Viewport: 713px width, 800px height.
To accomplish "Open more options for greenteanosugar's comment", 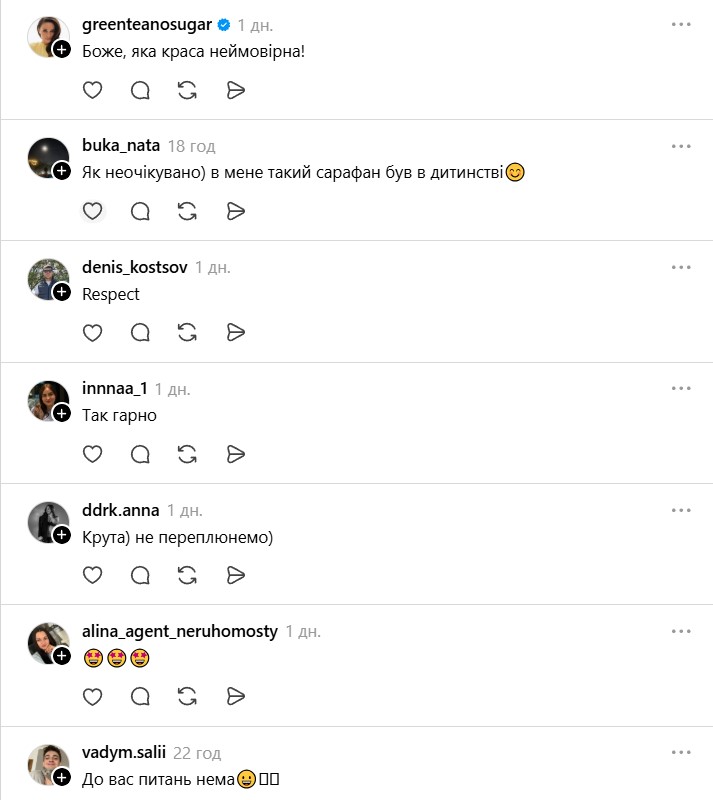I will (x=681, y=24).
